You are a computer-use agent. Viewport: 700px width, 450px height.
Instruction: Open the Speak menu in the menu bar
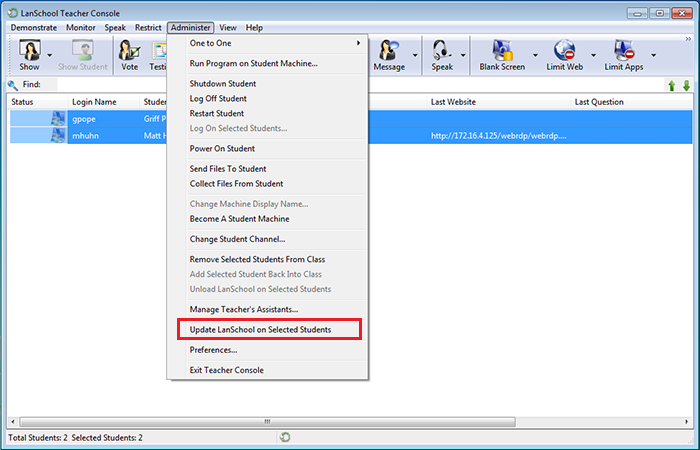[115, 28]
